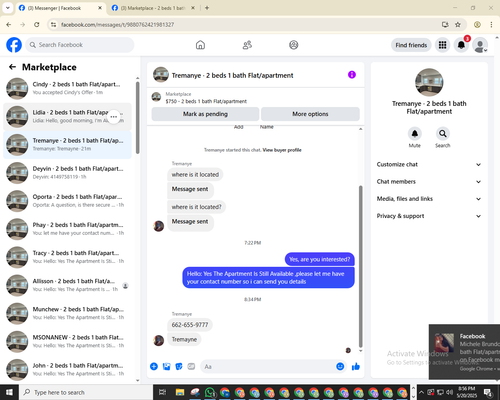Screen dimensions: 500x400
Task: Open MSONANEW's conversation
Action: (x=67, y=341)
